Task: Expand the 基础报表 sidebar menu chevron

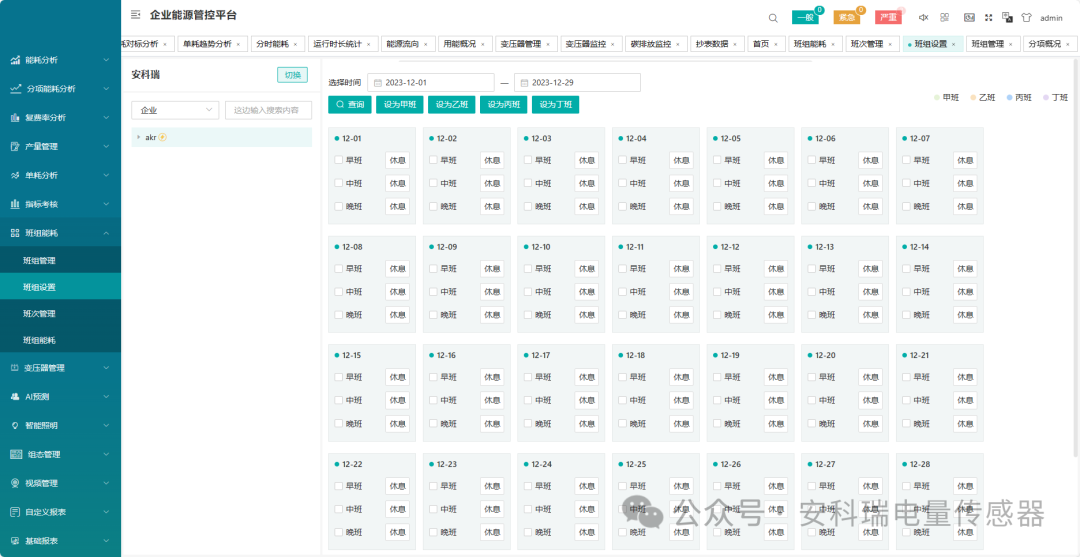Action: click(x=106, y=541)
